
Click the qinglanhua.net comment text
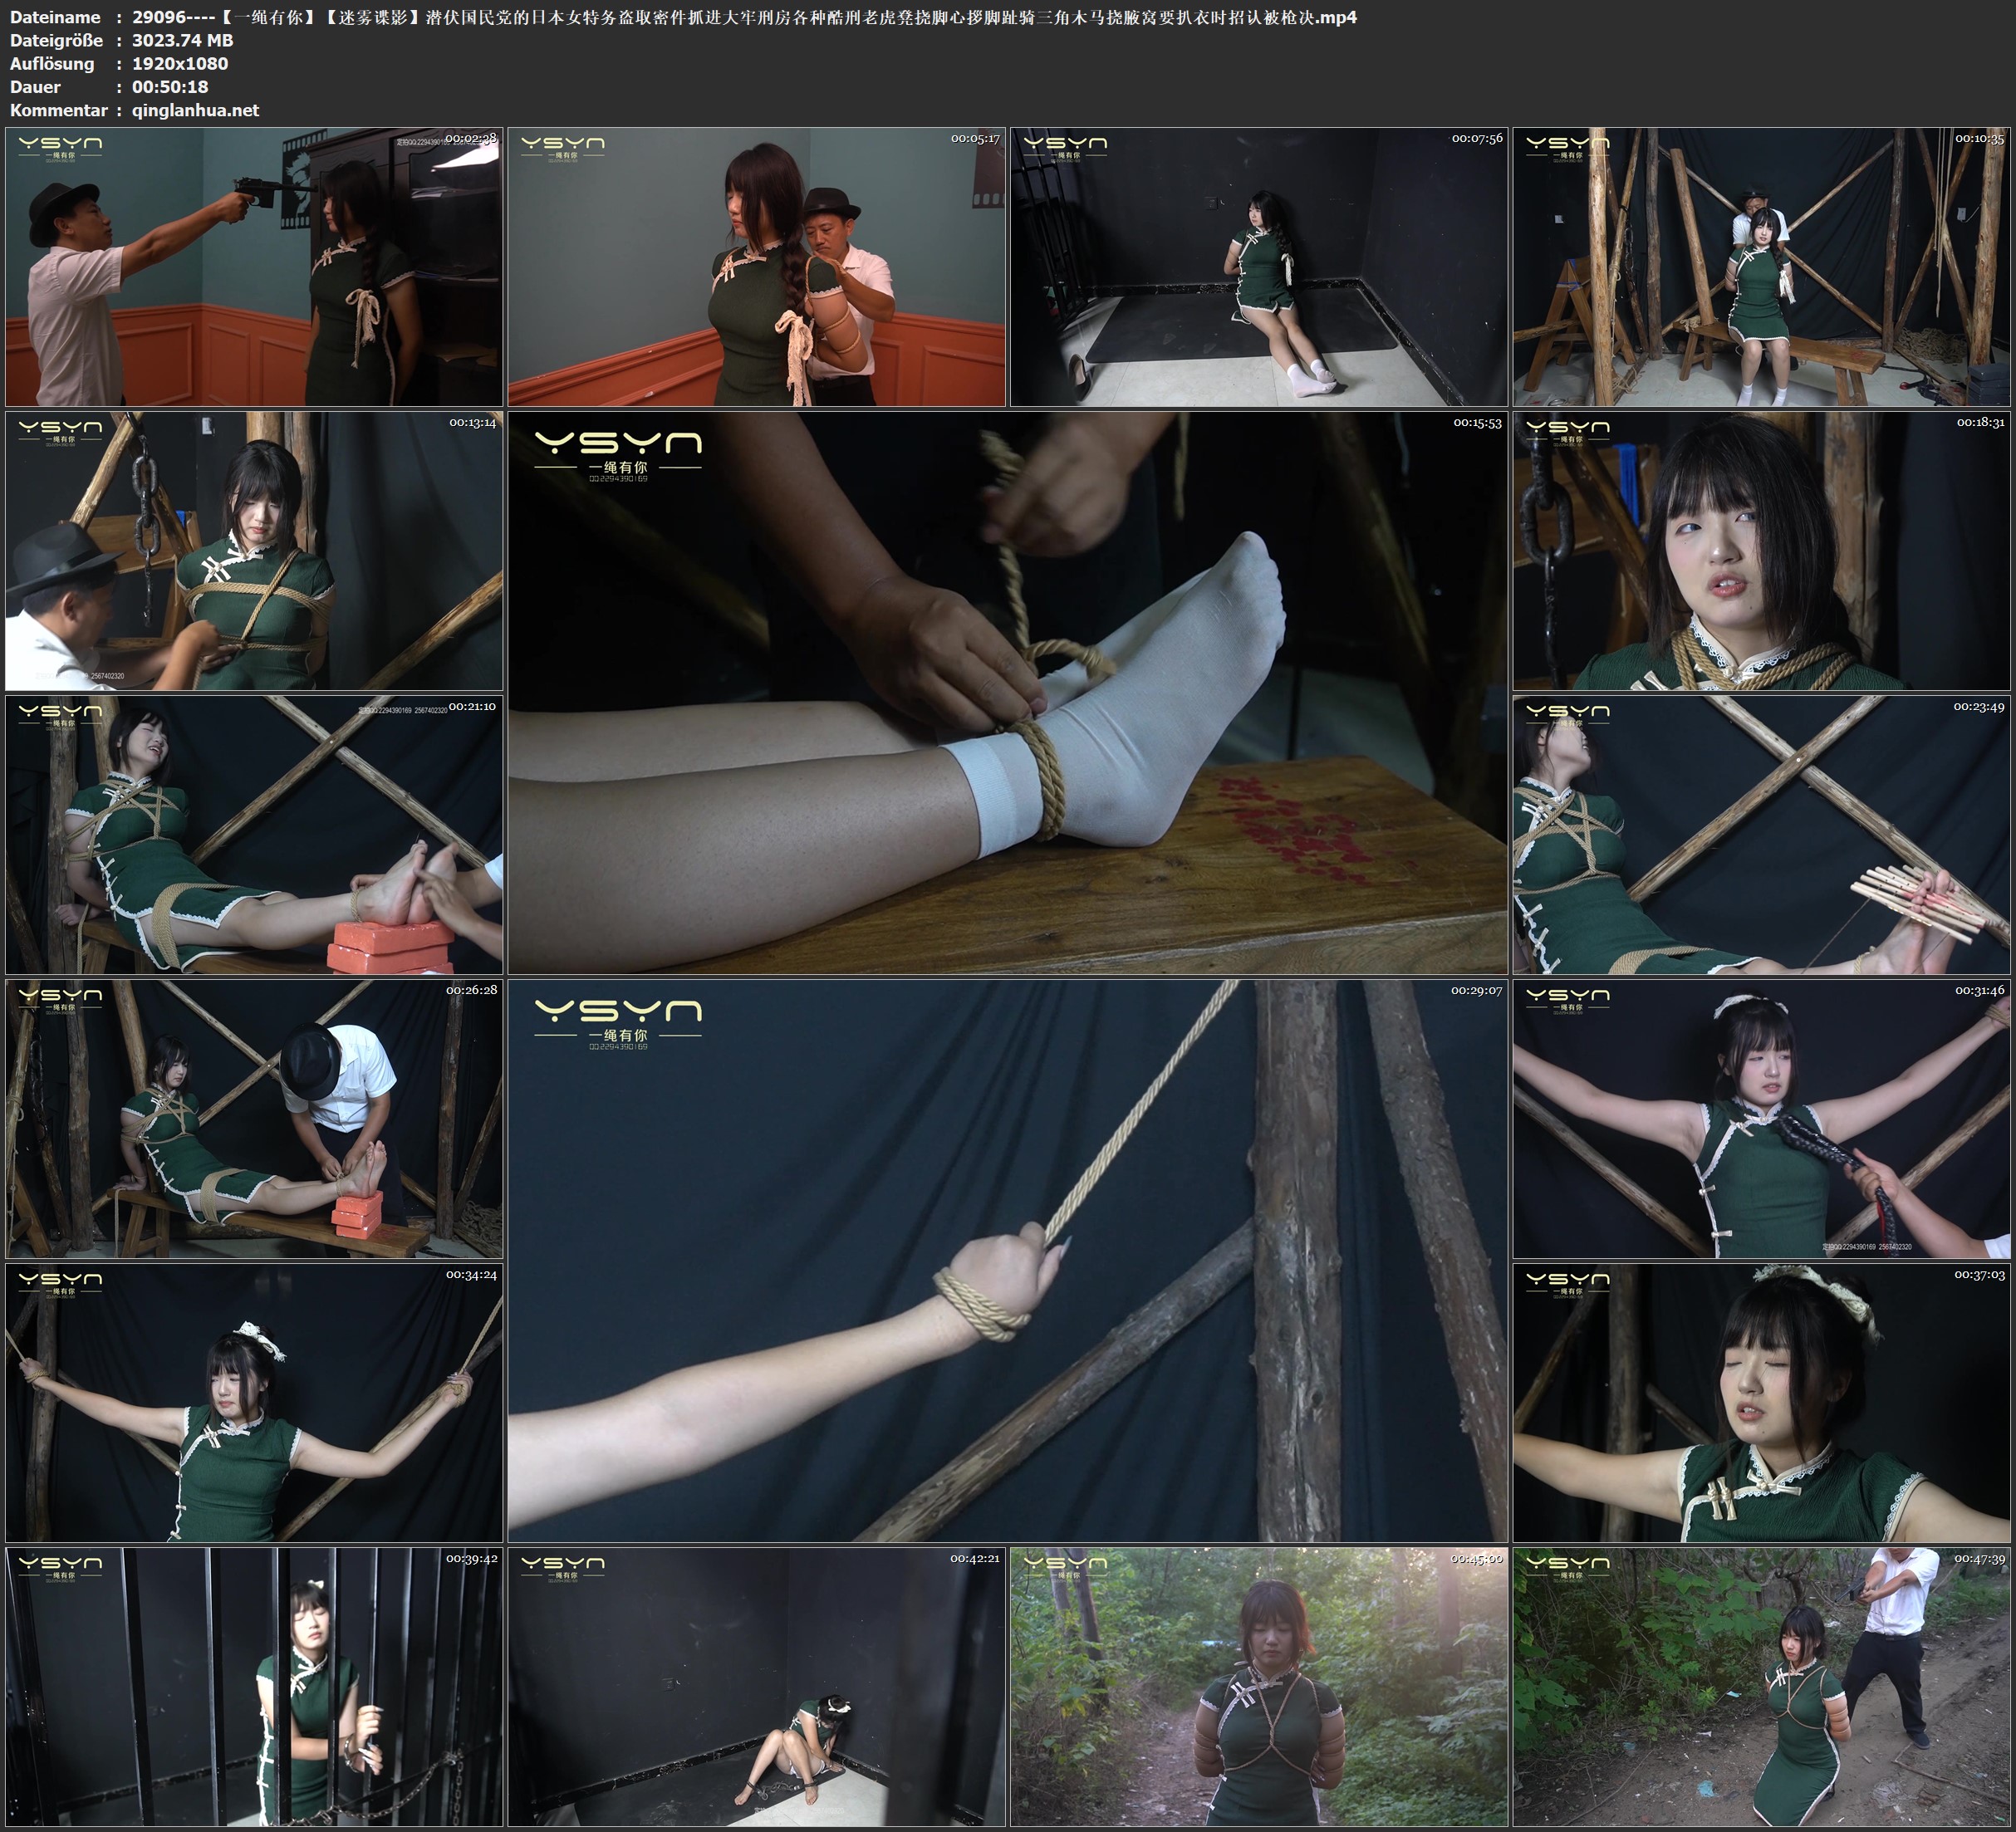195,110
